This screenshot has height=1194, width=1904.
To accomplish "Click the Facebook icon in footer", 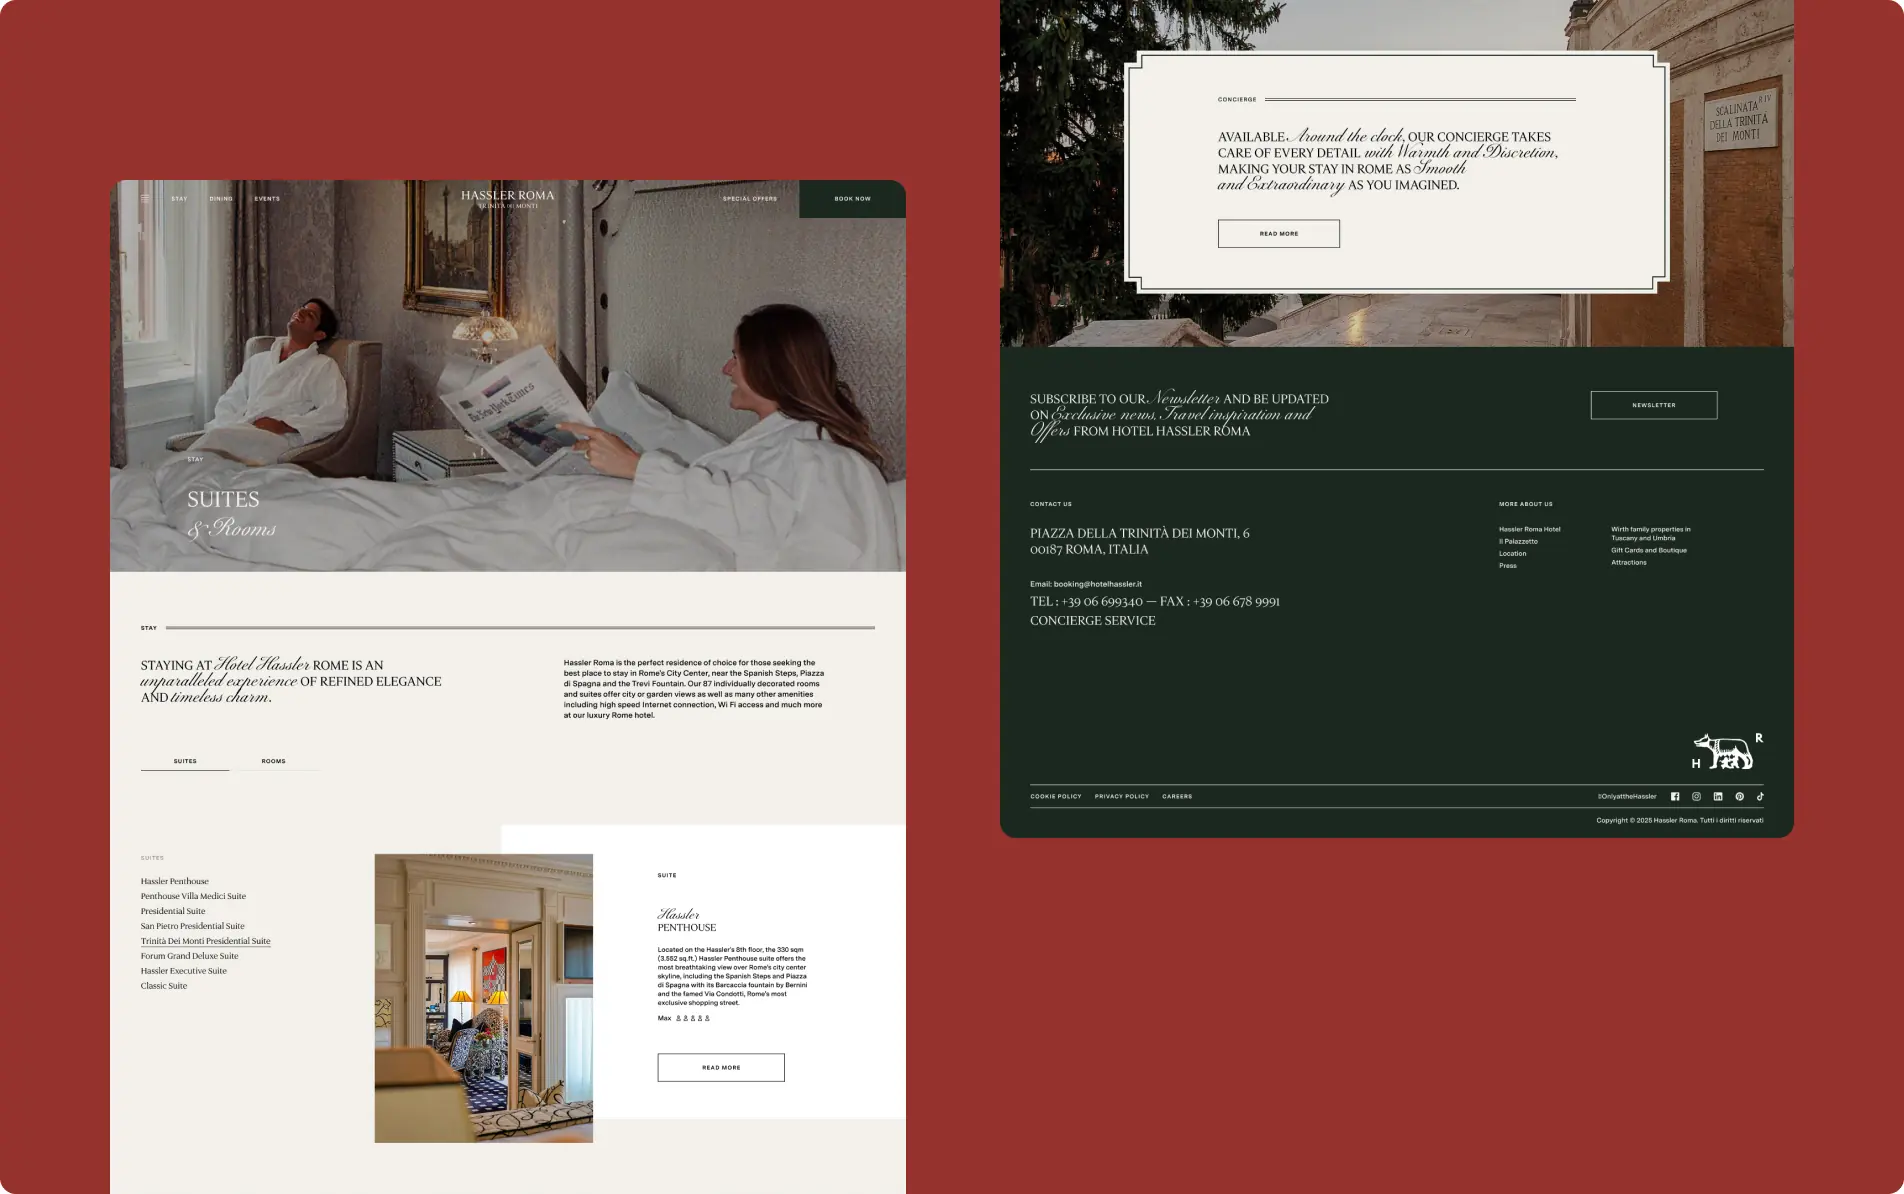I will [1675, 797].
